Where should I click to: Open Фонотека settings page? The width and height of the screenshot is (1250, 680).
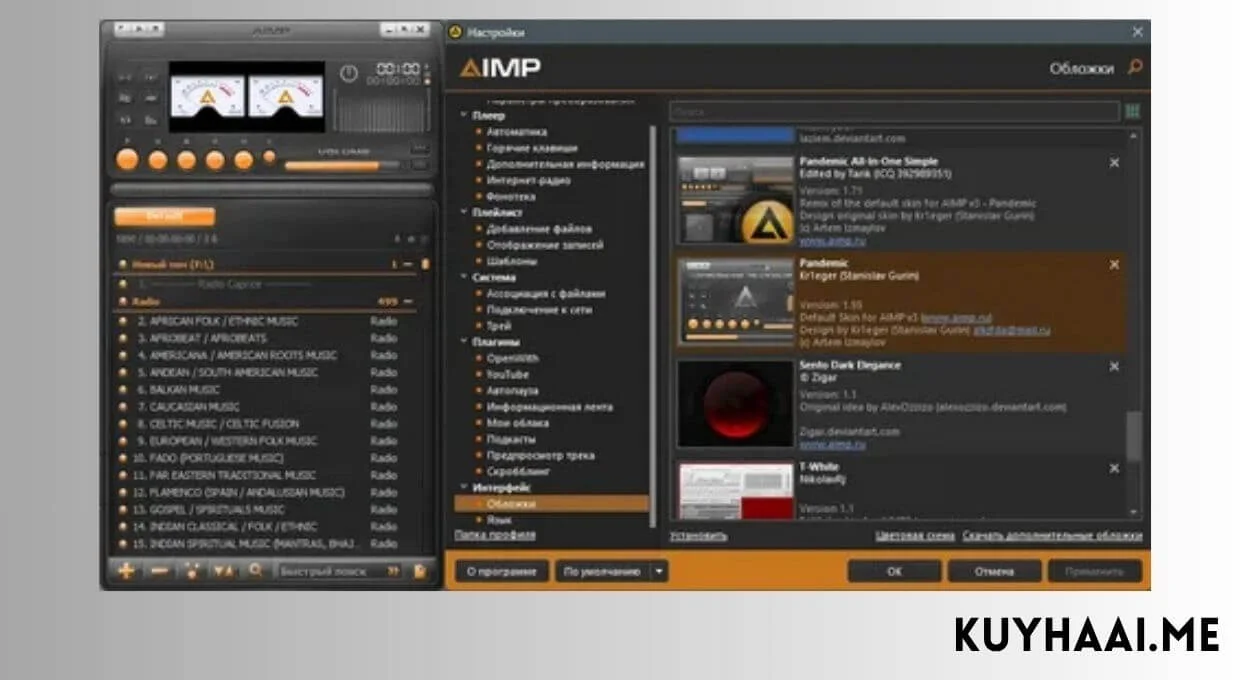tap(511, 196)
